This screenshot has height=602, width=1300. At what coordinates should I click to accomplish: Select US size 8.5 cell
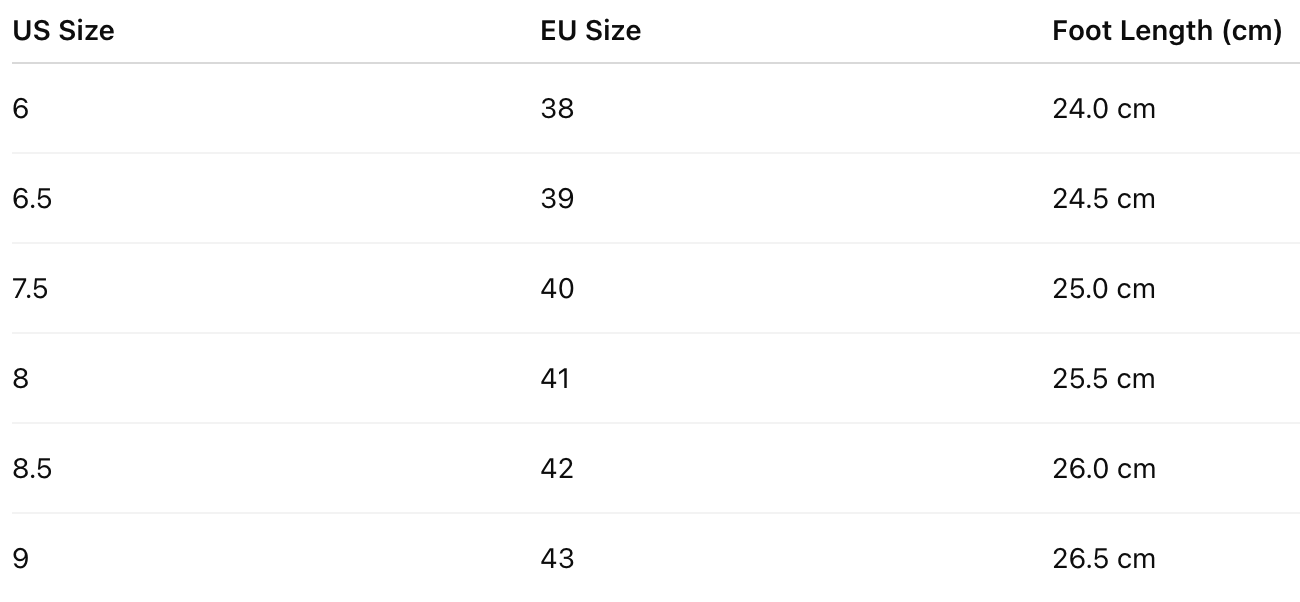(32, 468)
